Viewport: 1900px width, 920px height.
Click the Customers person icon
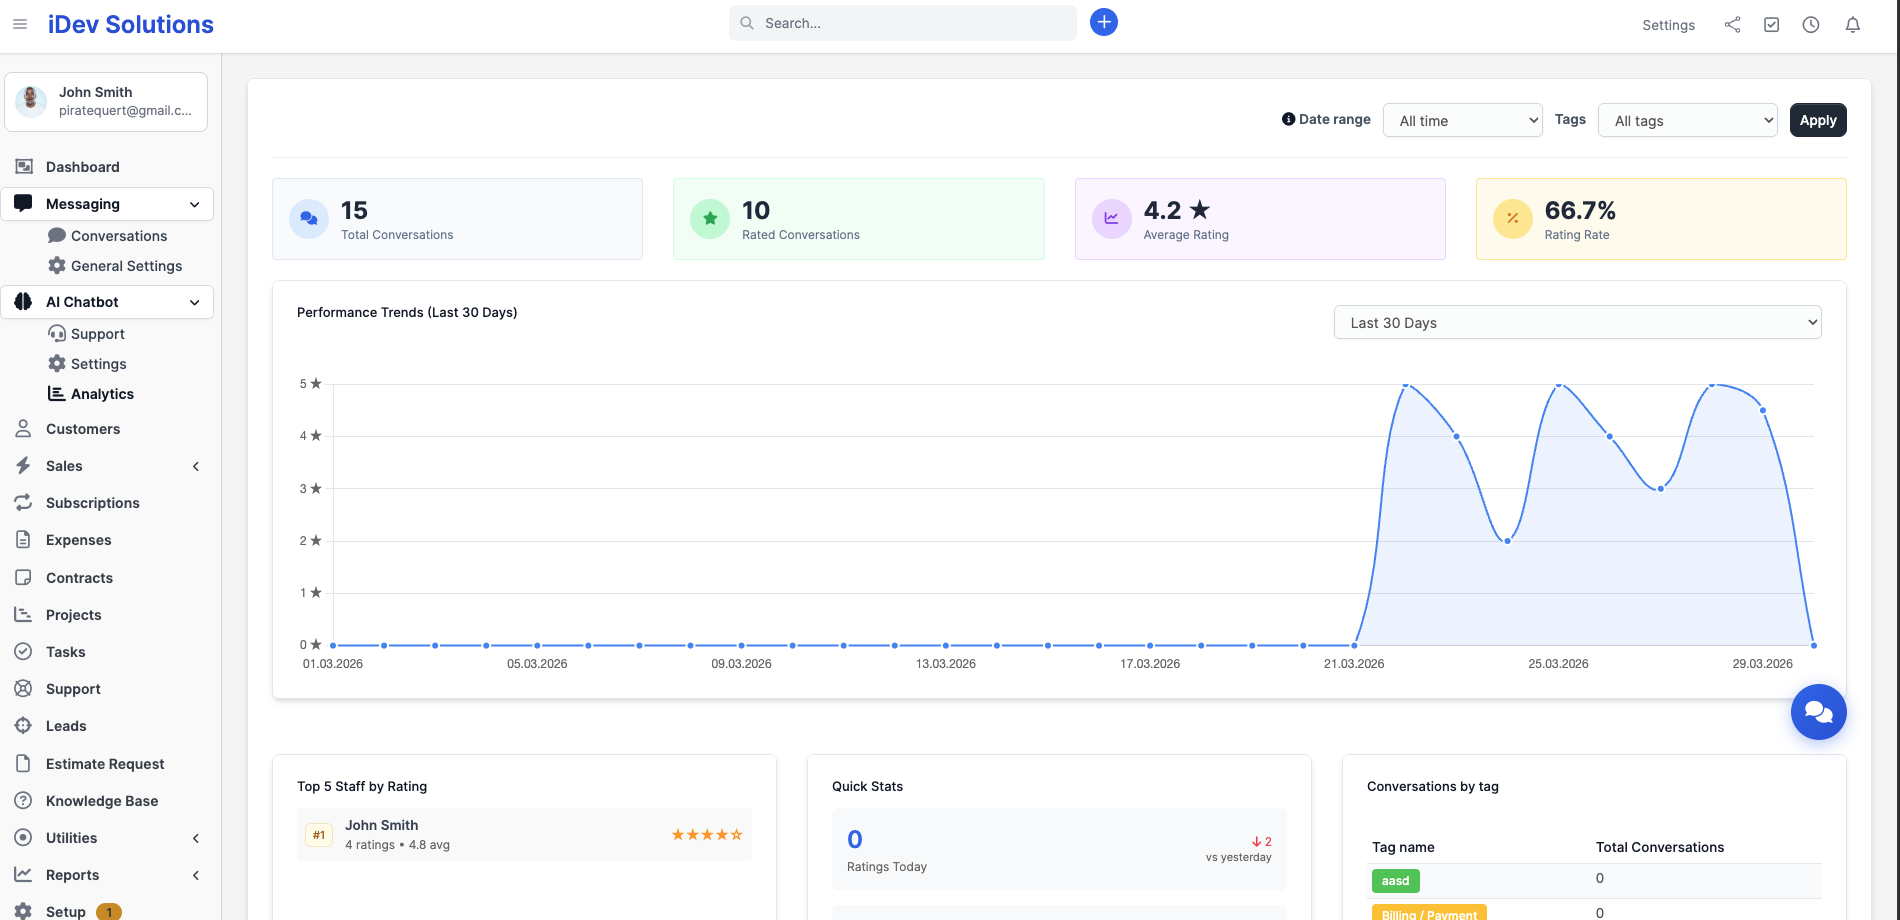(23, 429)
